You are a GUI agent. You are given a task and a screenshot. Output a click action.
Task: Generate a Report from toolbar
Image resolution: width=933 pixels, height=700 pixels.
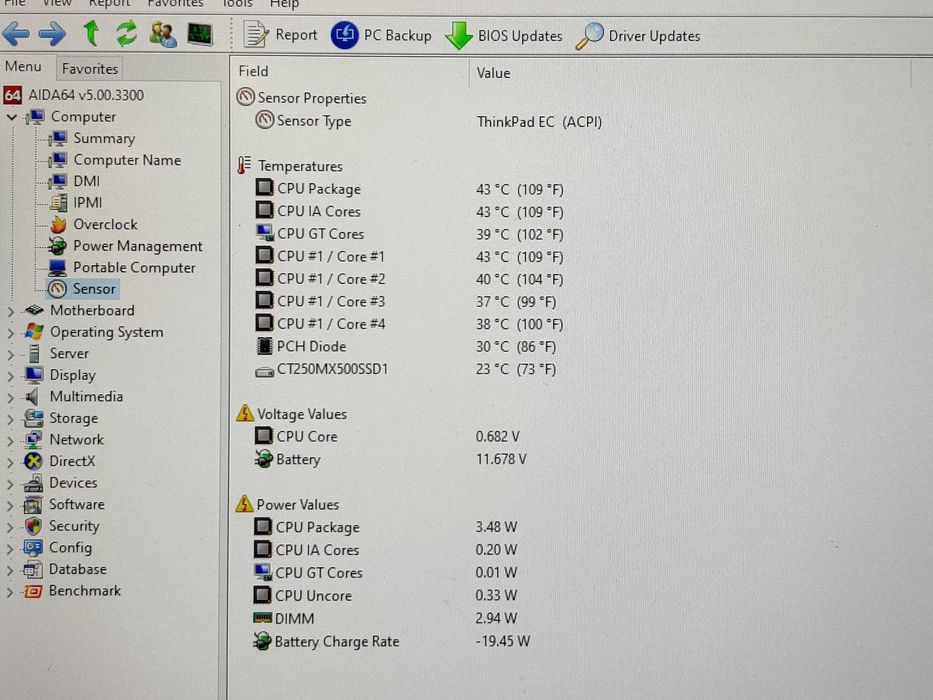pyautogui.click(x=280, y=35)
